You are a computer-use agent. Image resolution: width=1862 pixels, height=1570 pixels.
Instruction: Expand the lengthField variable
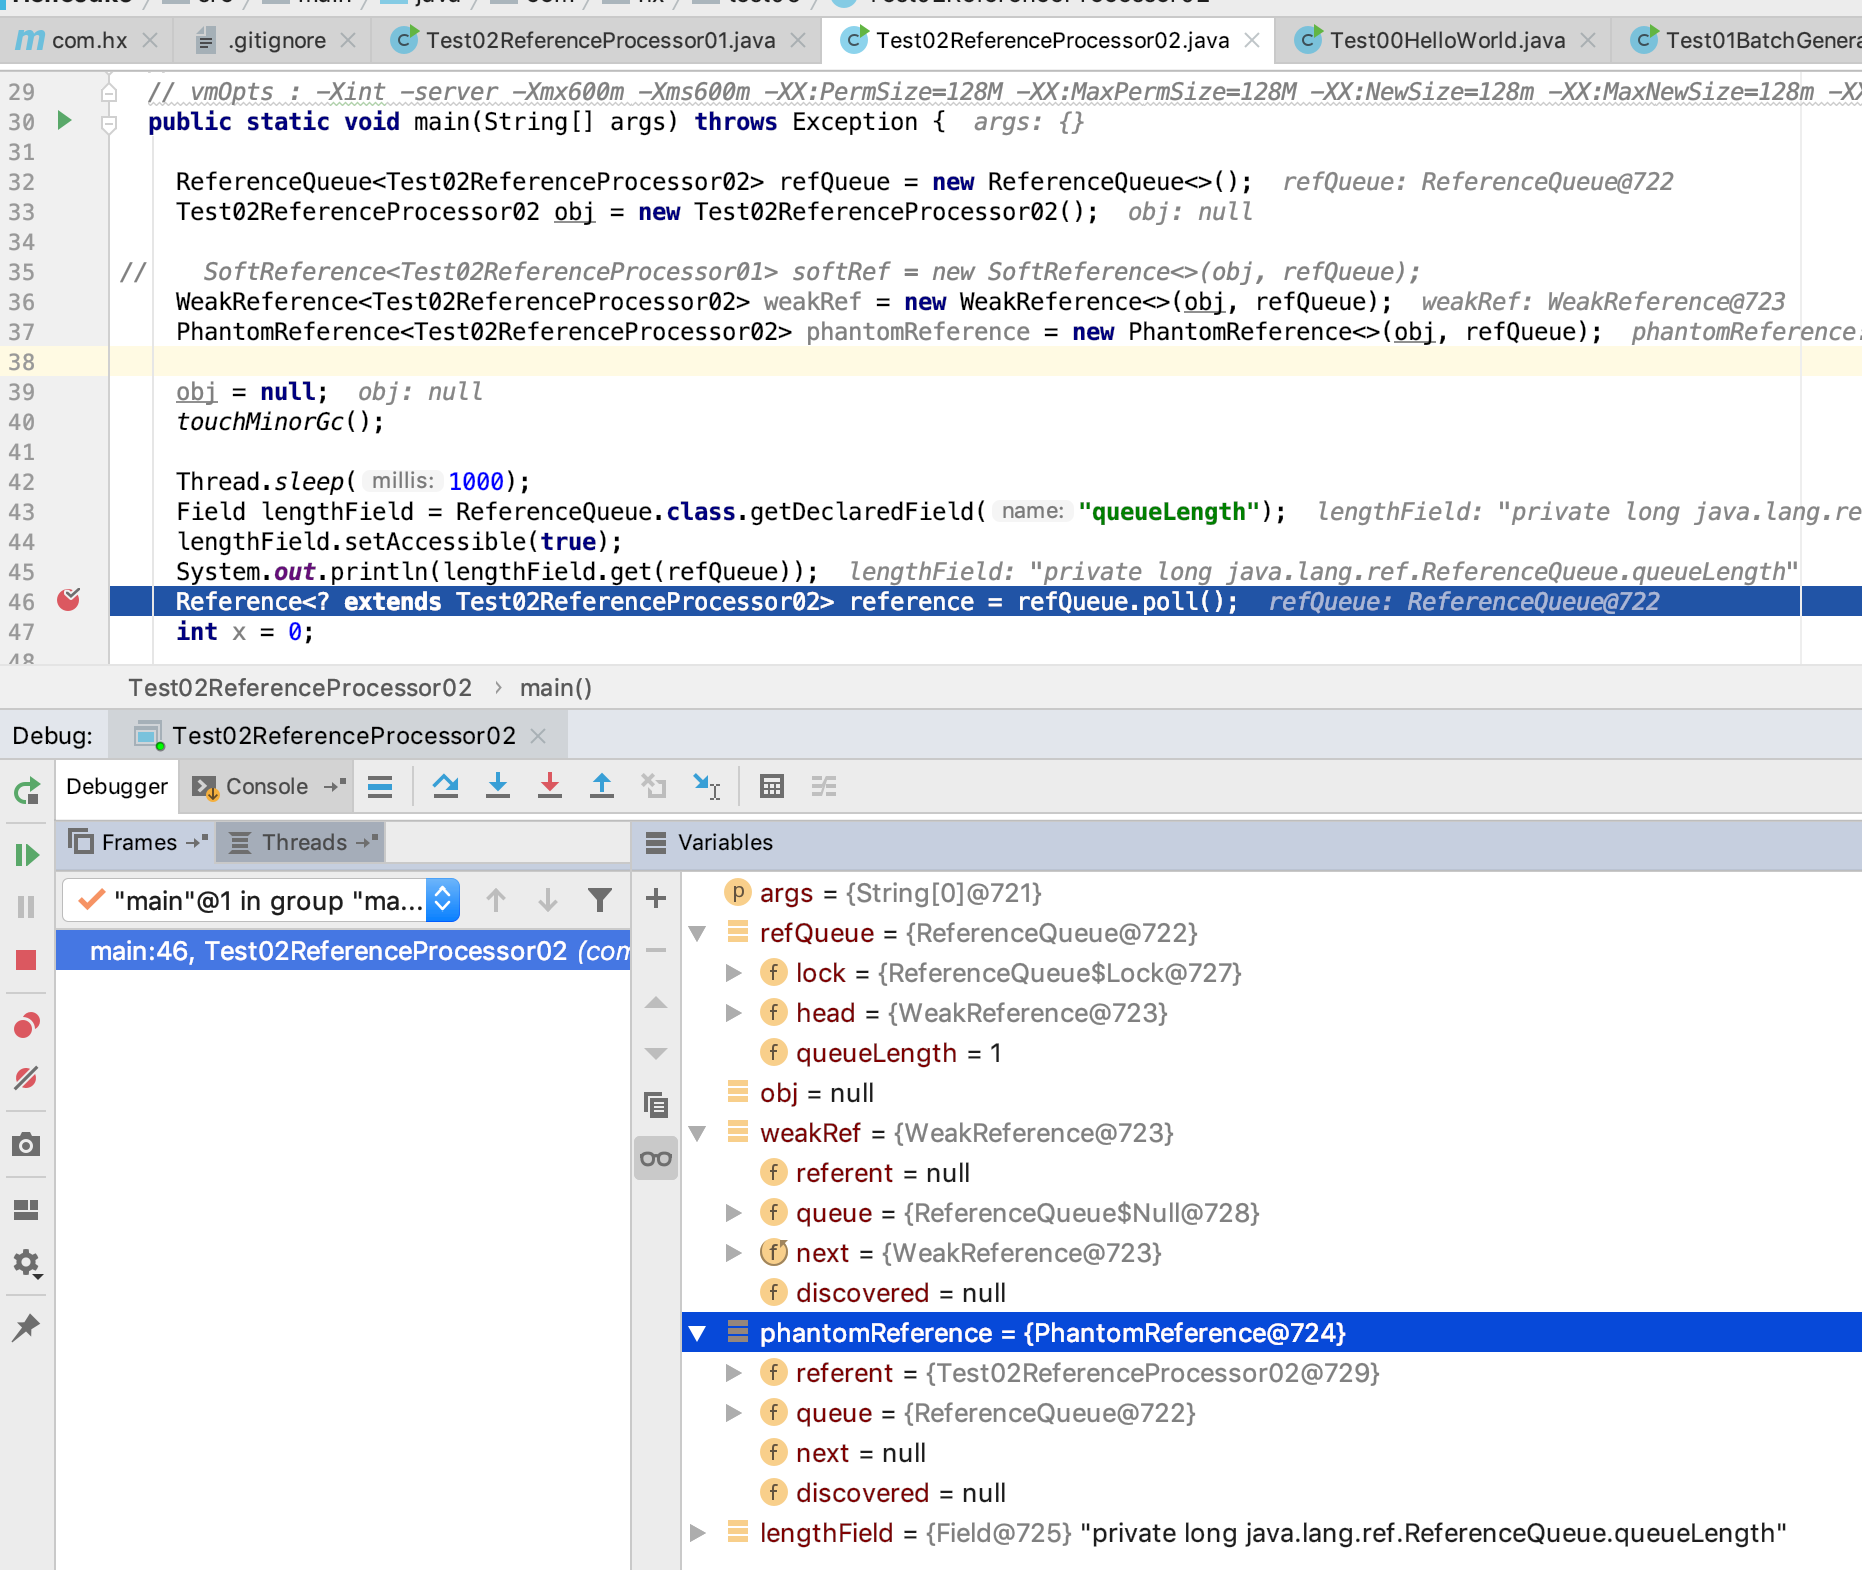coord(698,1533)
